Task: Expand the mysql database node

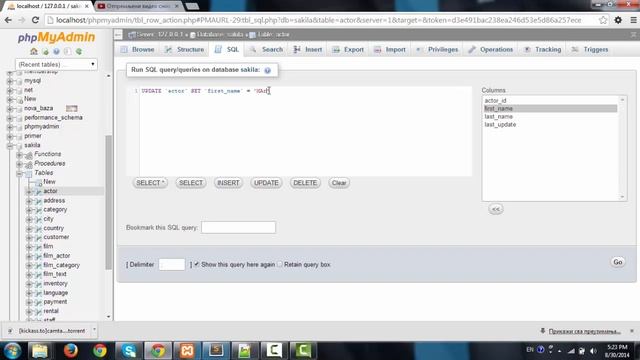Action: click(10, 81)
